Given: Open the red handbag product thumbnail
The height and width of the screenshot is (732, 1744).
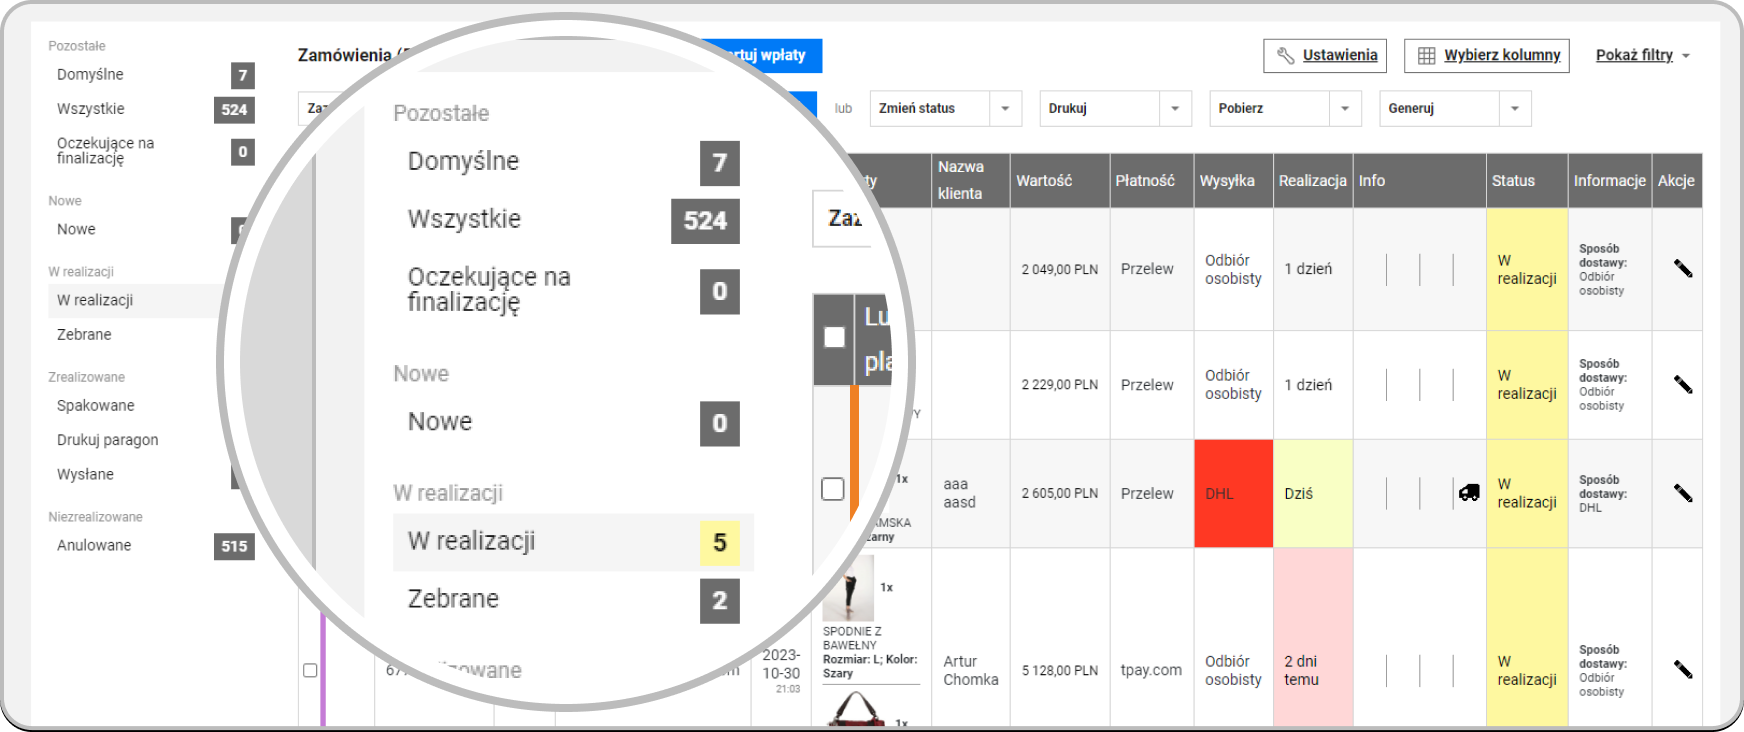Looking at the screenshot, I should coord(857,709).
